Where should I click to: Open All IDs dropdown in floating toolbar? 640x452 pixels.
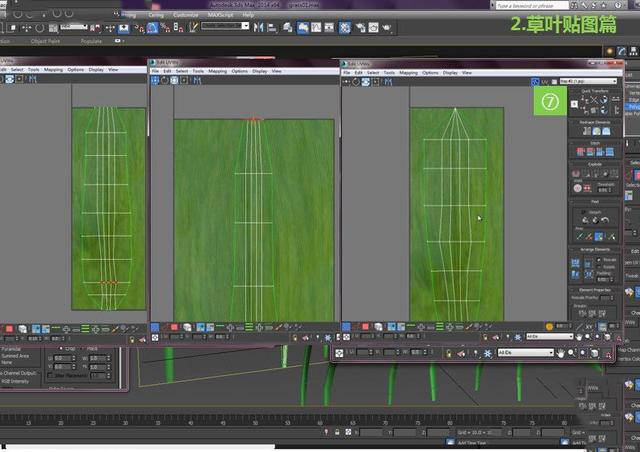[x=525, y=352]
